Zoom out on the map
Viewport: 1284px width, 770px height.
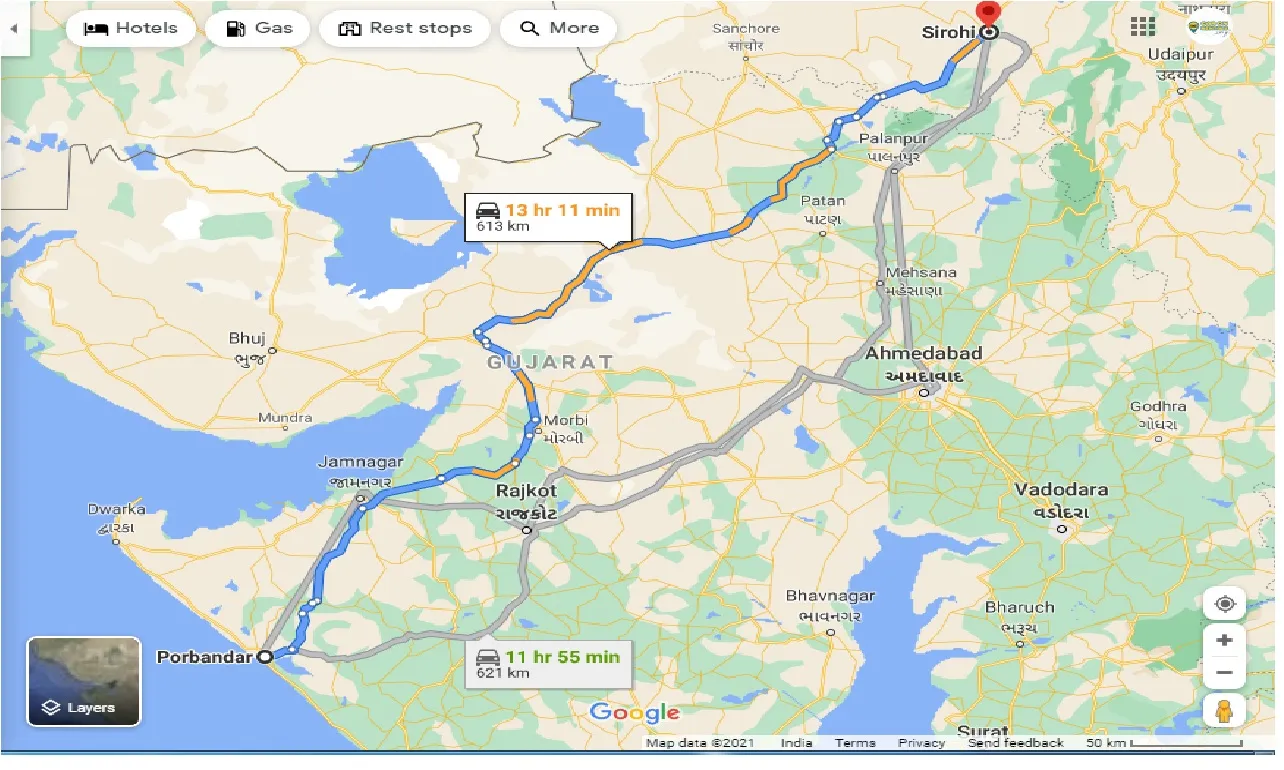[x=1225, y=673]
